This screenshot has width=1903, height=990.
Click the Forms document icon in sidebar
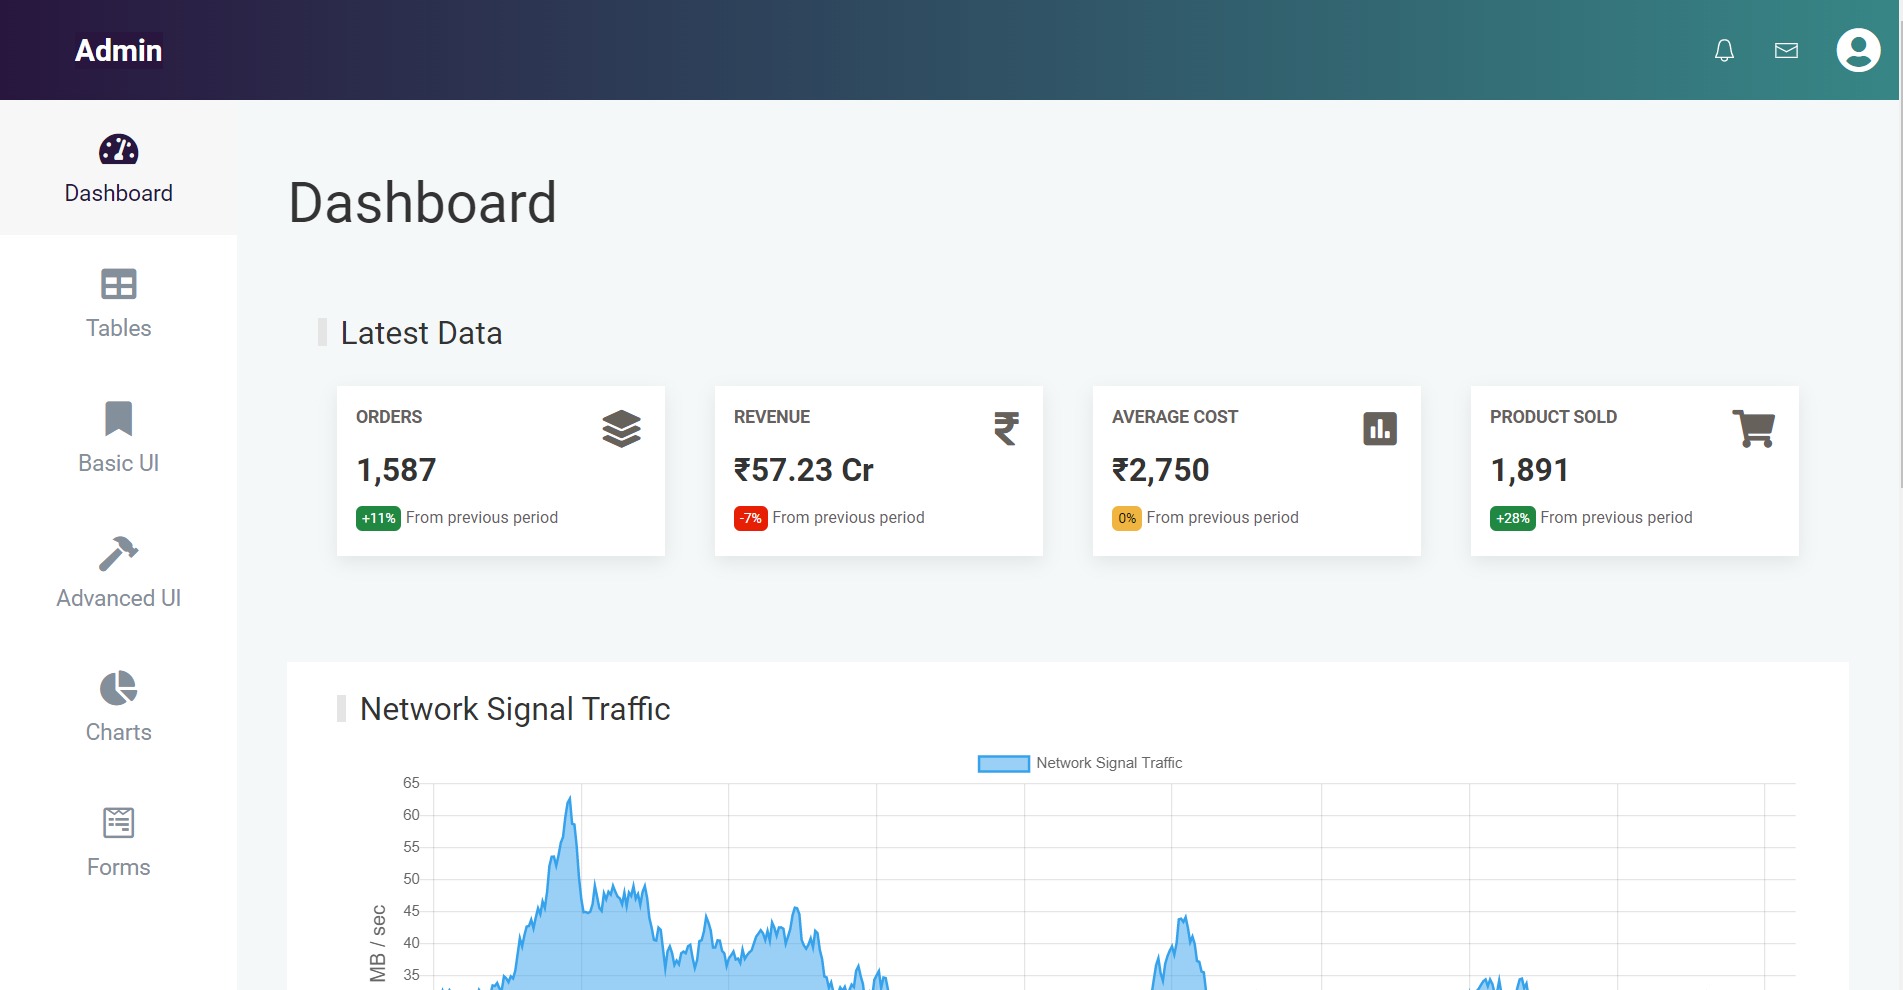pos(118,822)
